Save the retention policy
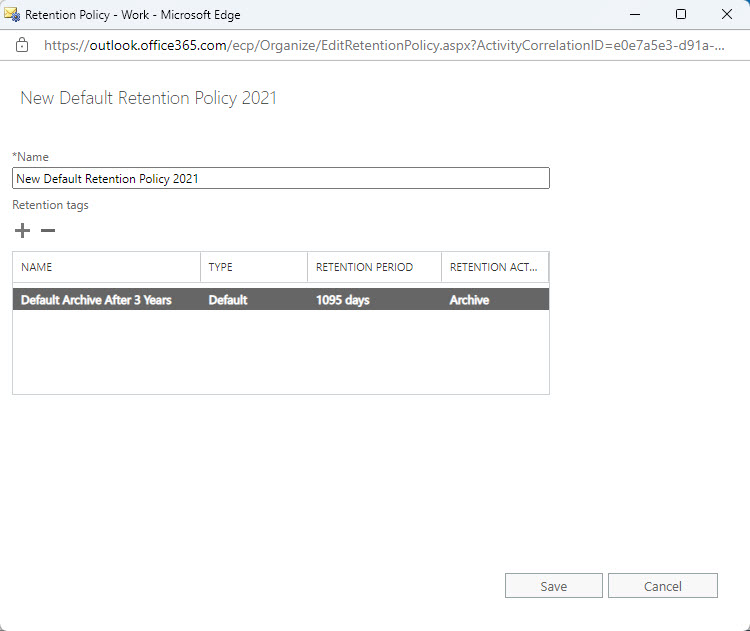 (553, 586)
